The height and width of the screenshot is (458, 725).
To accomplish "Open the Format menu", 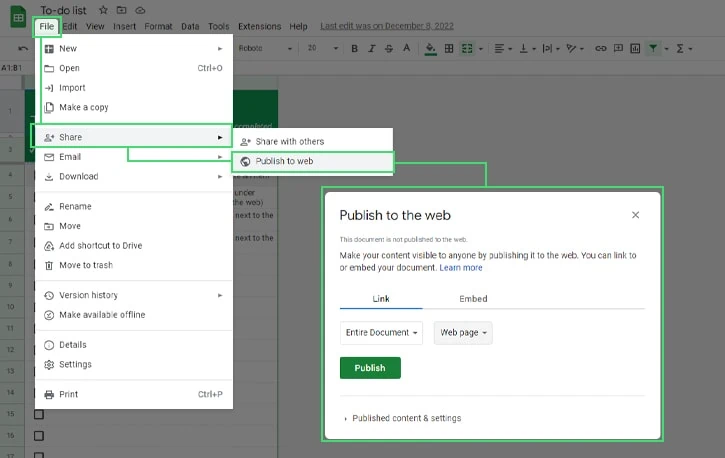I will click(x=158, y=26).
